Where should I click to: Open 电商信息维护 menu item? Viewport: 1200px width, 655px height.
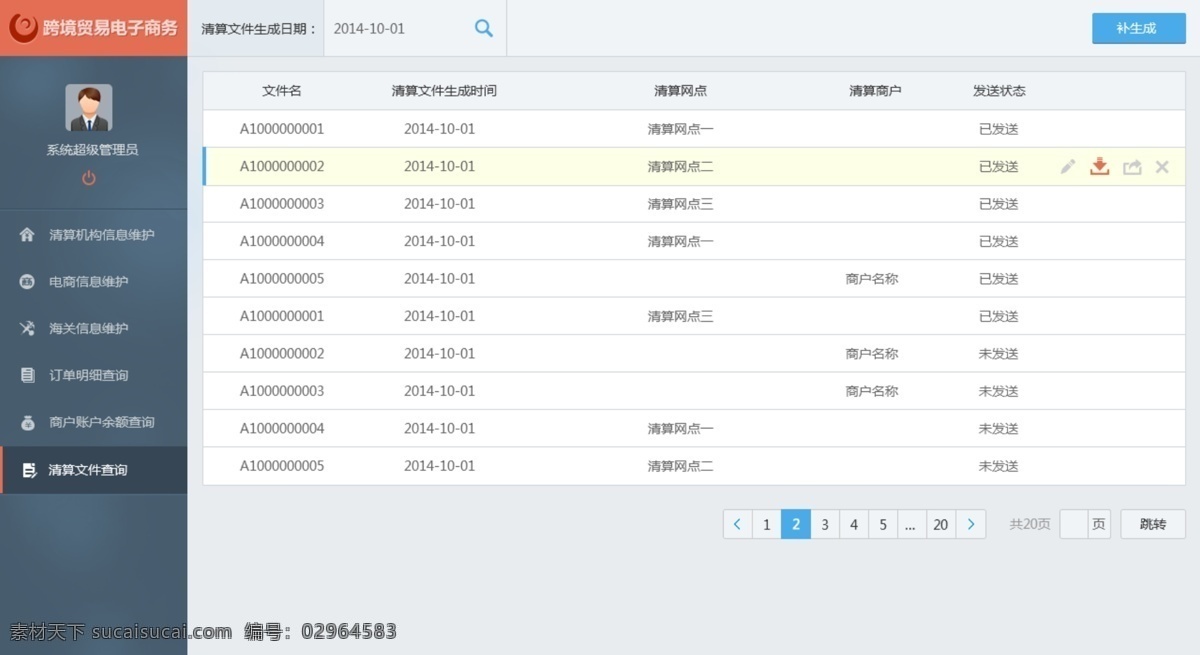tap(93, 282)
